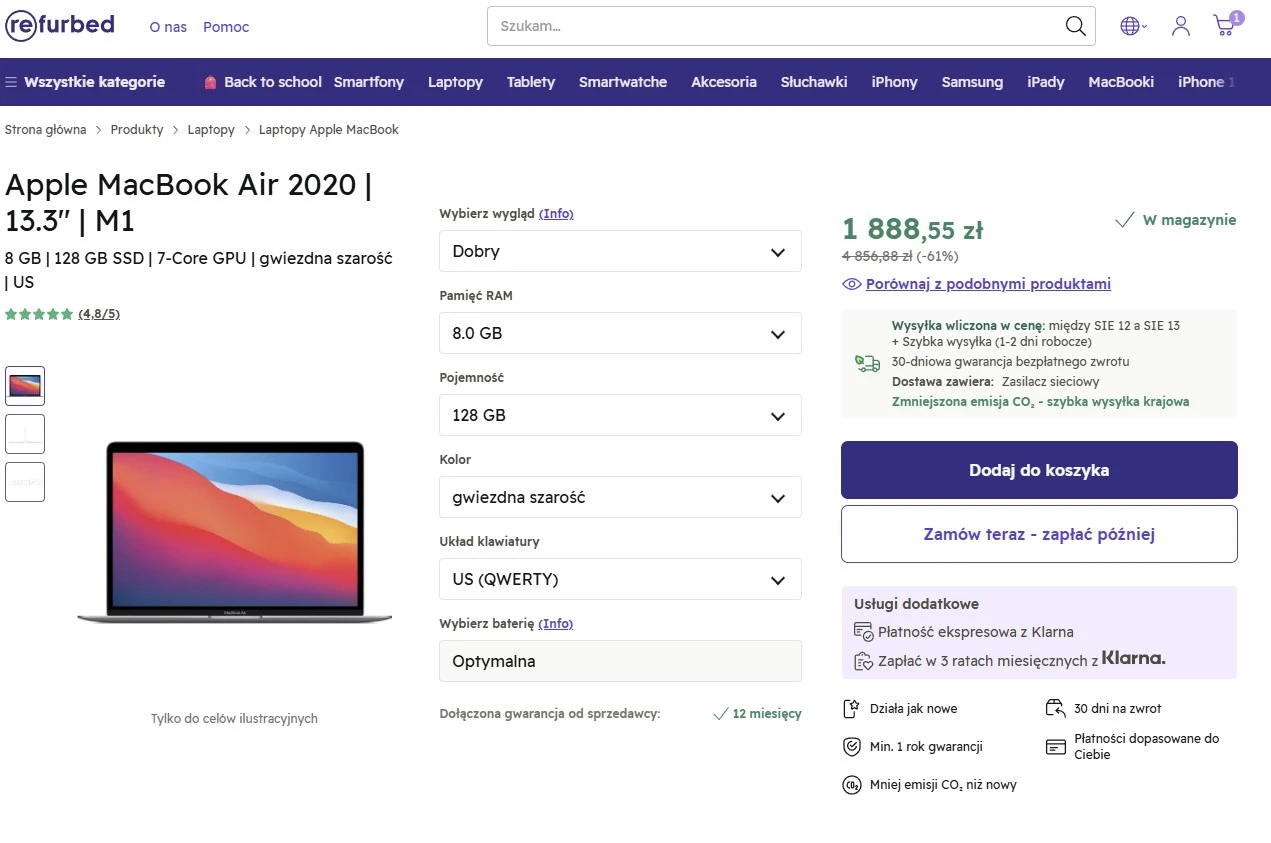Click the 30 dni na zwrot icon
Image resolution: width=1271 pixels, height=843 pixels.
(x=1055, y=709)
